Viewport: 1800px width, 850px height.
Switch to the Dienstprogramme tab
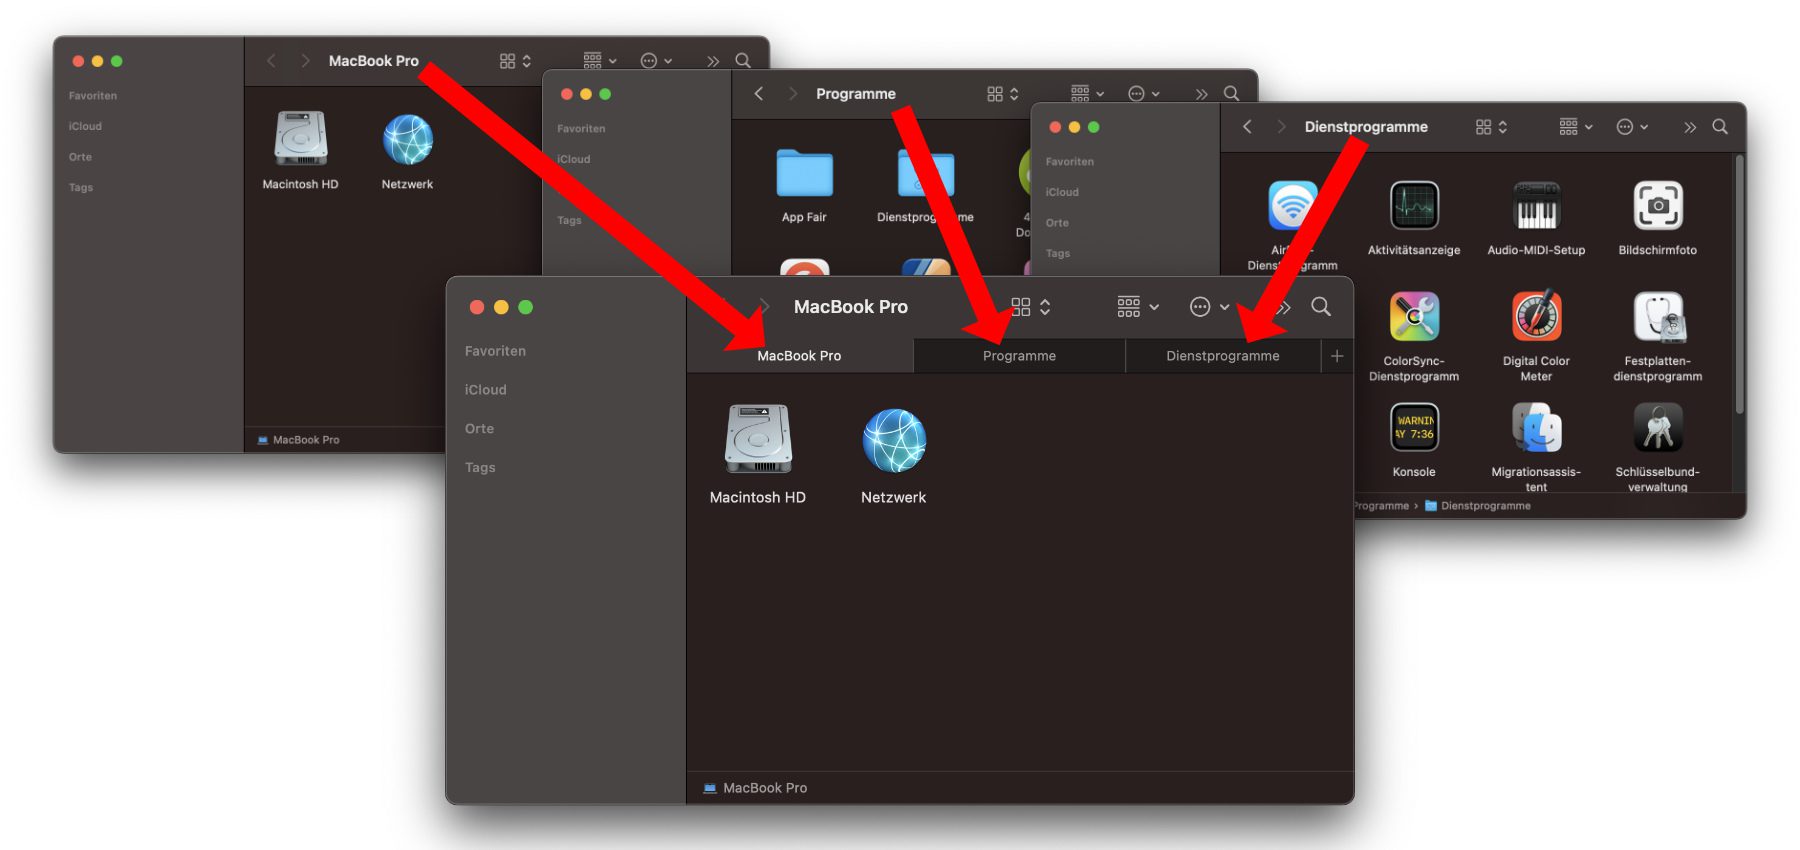pyautogui.click(x=1222, y=356)
